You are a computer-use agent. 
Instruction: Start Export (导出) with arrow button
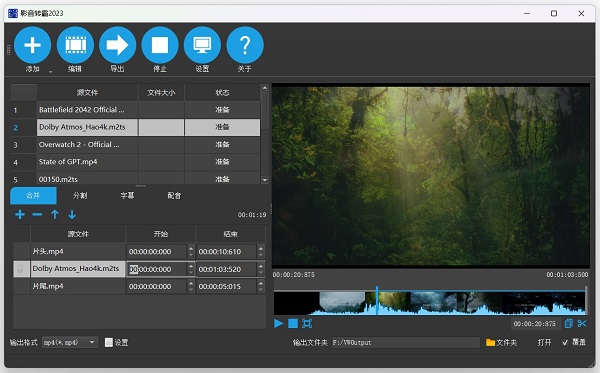(x=117, y=45)
